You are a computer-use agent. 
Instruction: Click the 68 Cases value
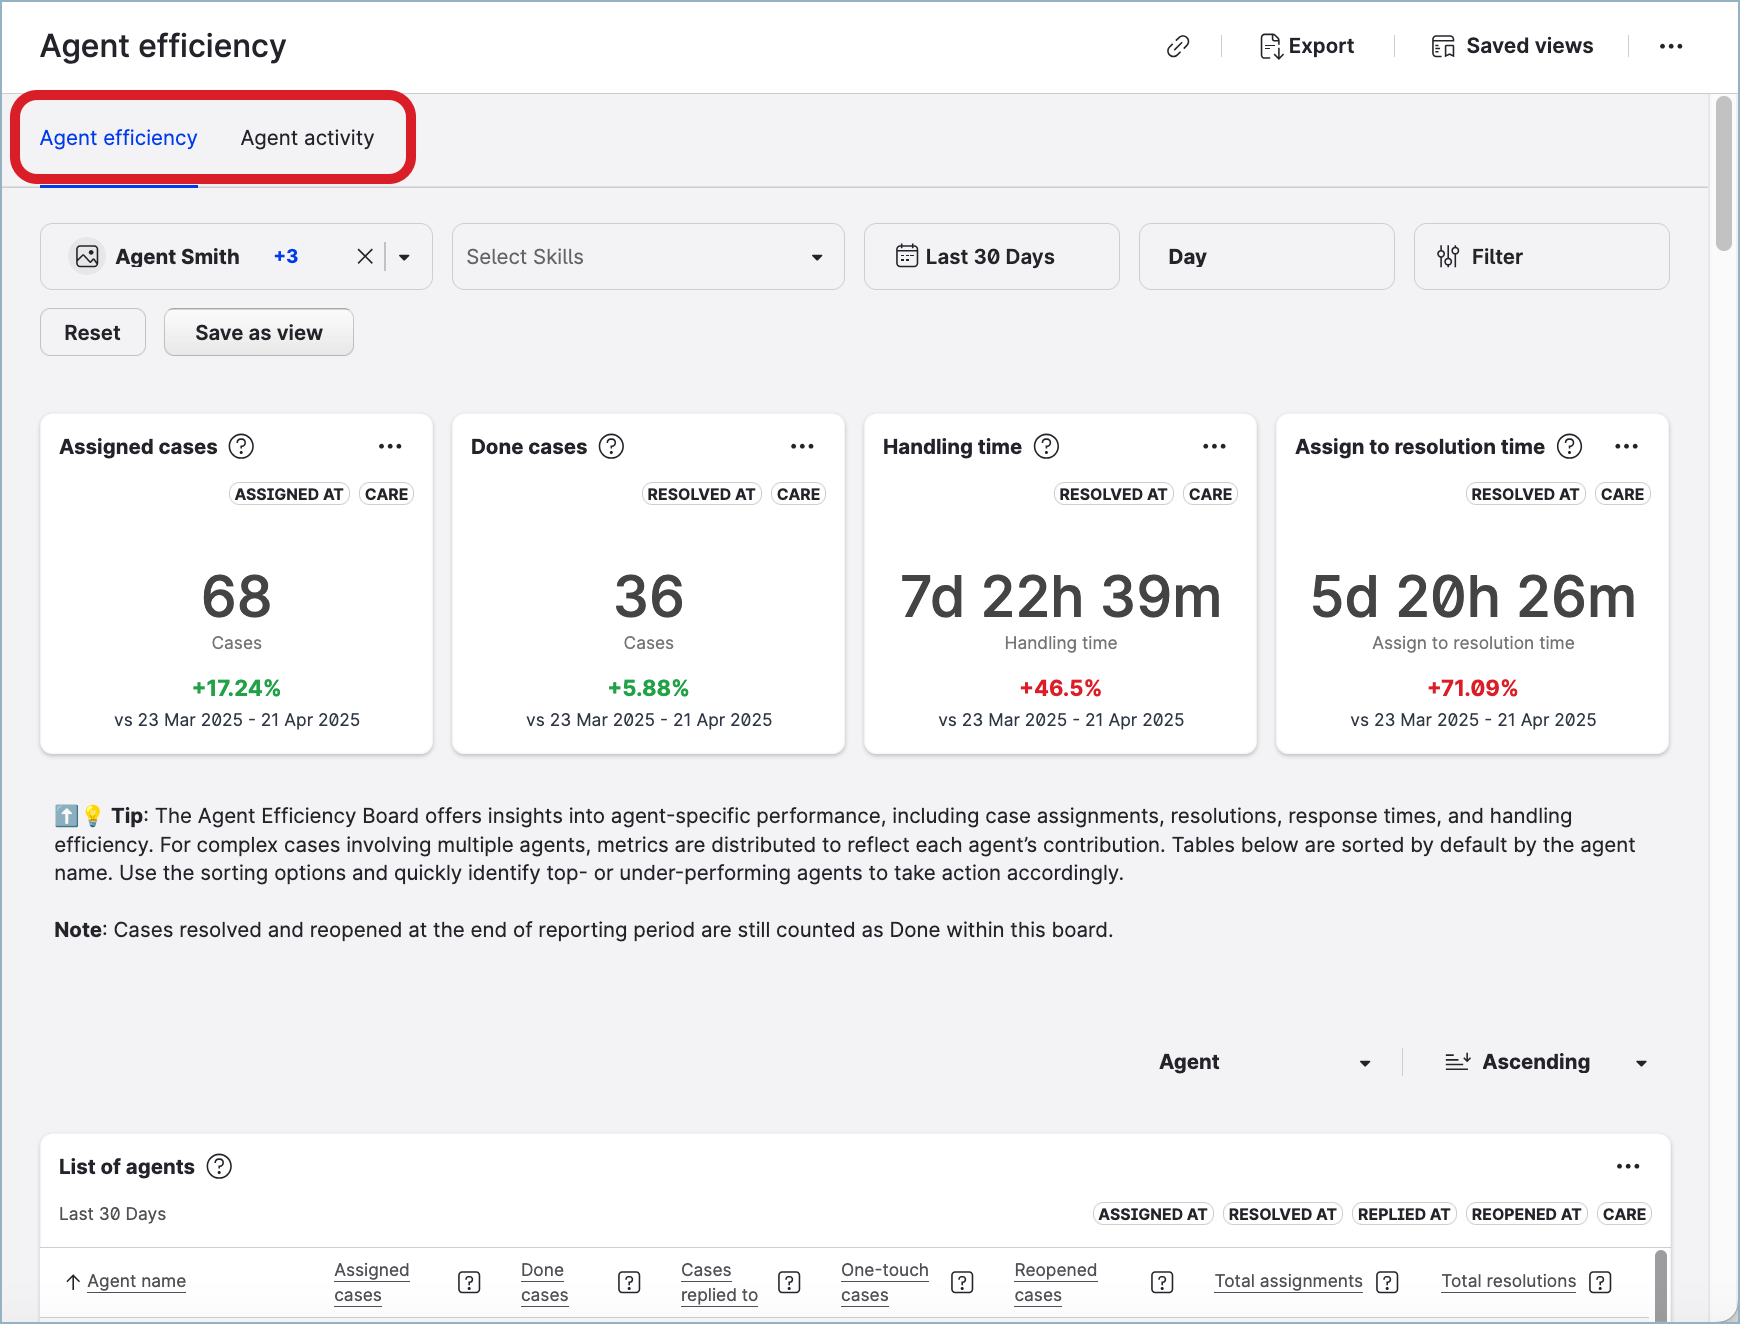coord(237,597)
